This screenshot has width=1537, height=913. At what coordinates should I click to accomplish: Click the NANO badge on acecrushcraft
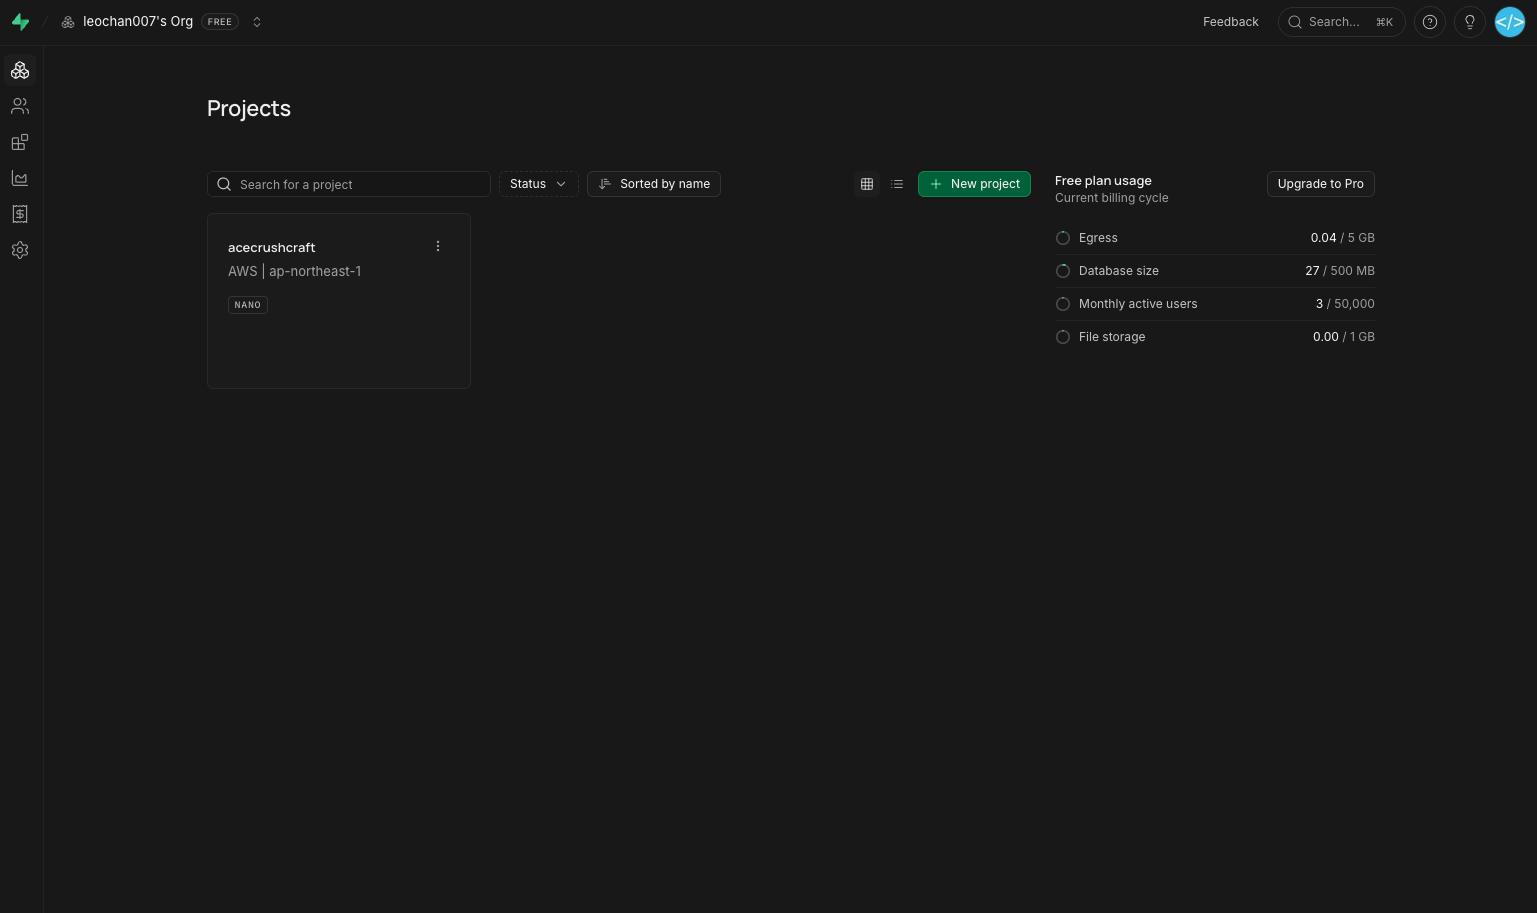[x=248, y=305]
